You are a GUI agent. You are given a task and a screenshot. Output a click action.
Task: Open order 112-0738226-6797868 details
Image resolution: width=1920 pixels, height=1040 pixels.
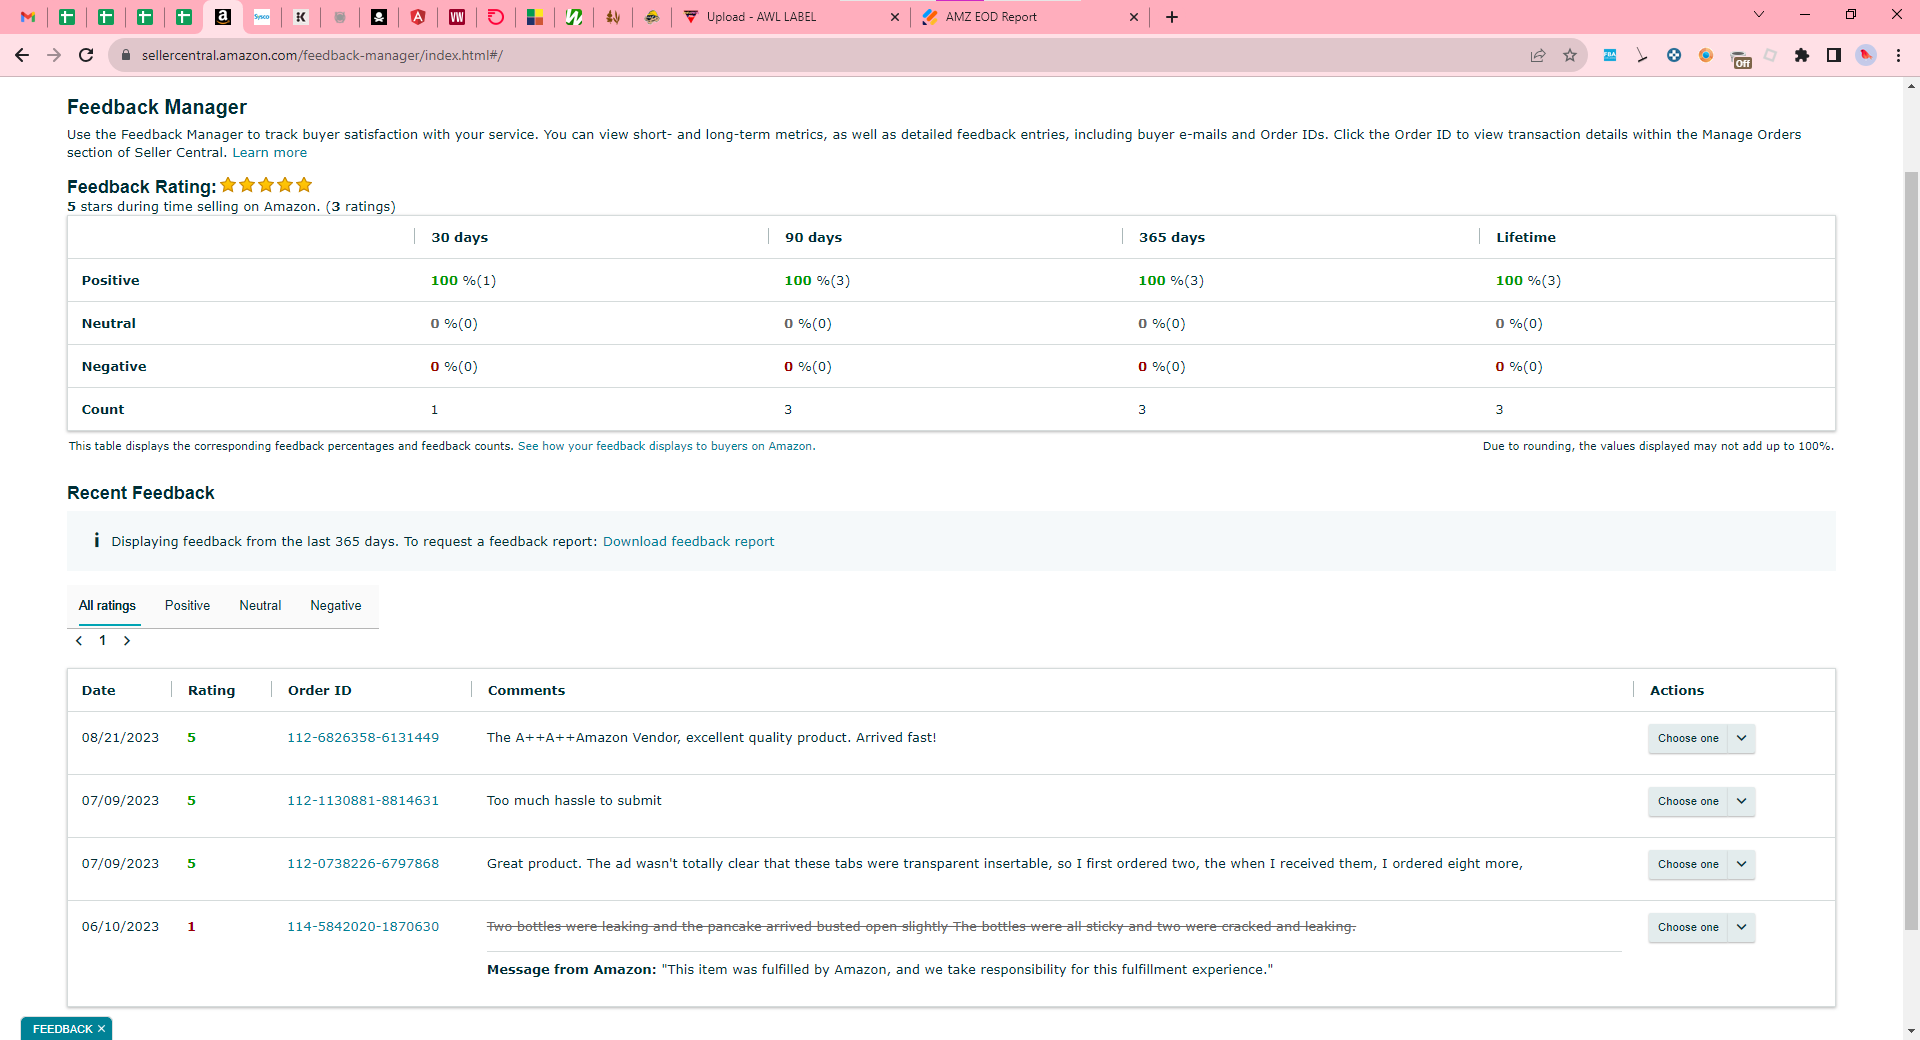point(363,864)
